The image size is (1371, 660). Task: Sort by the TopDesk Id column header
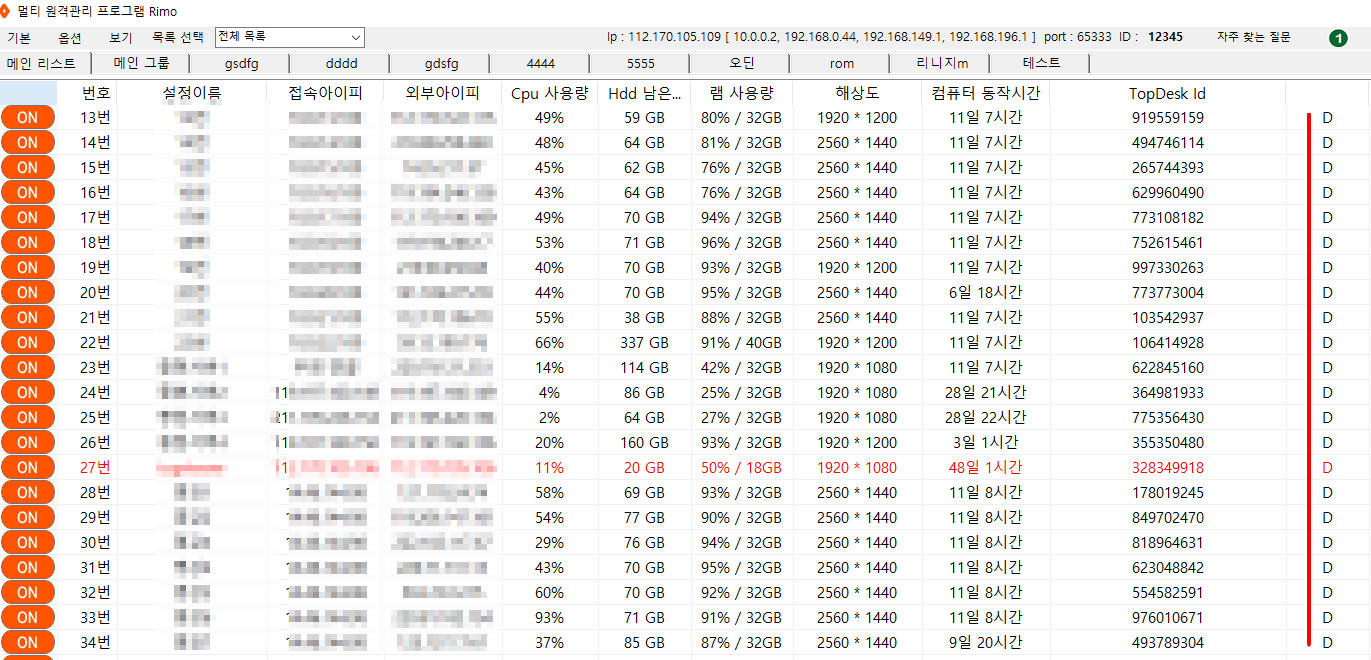coord(1167,94)
